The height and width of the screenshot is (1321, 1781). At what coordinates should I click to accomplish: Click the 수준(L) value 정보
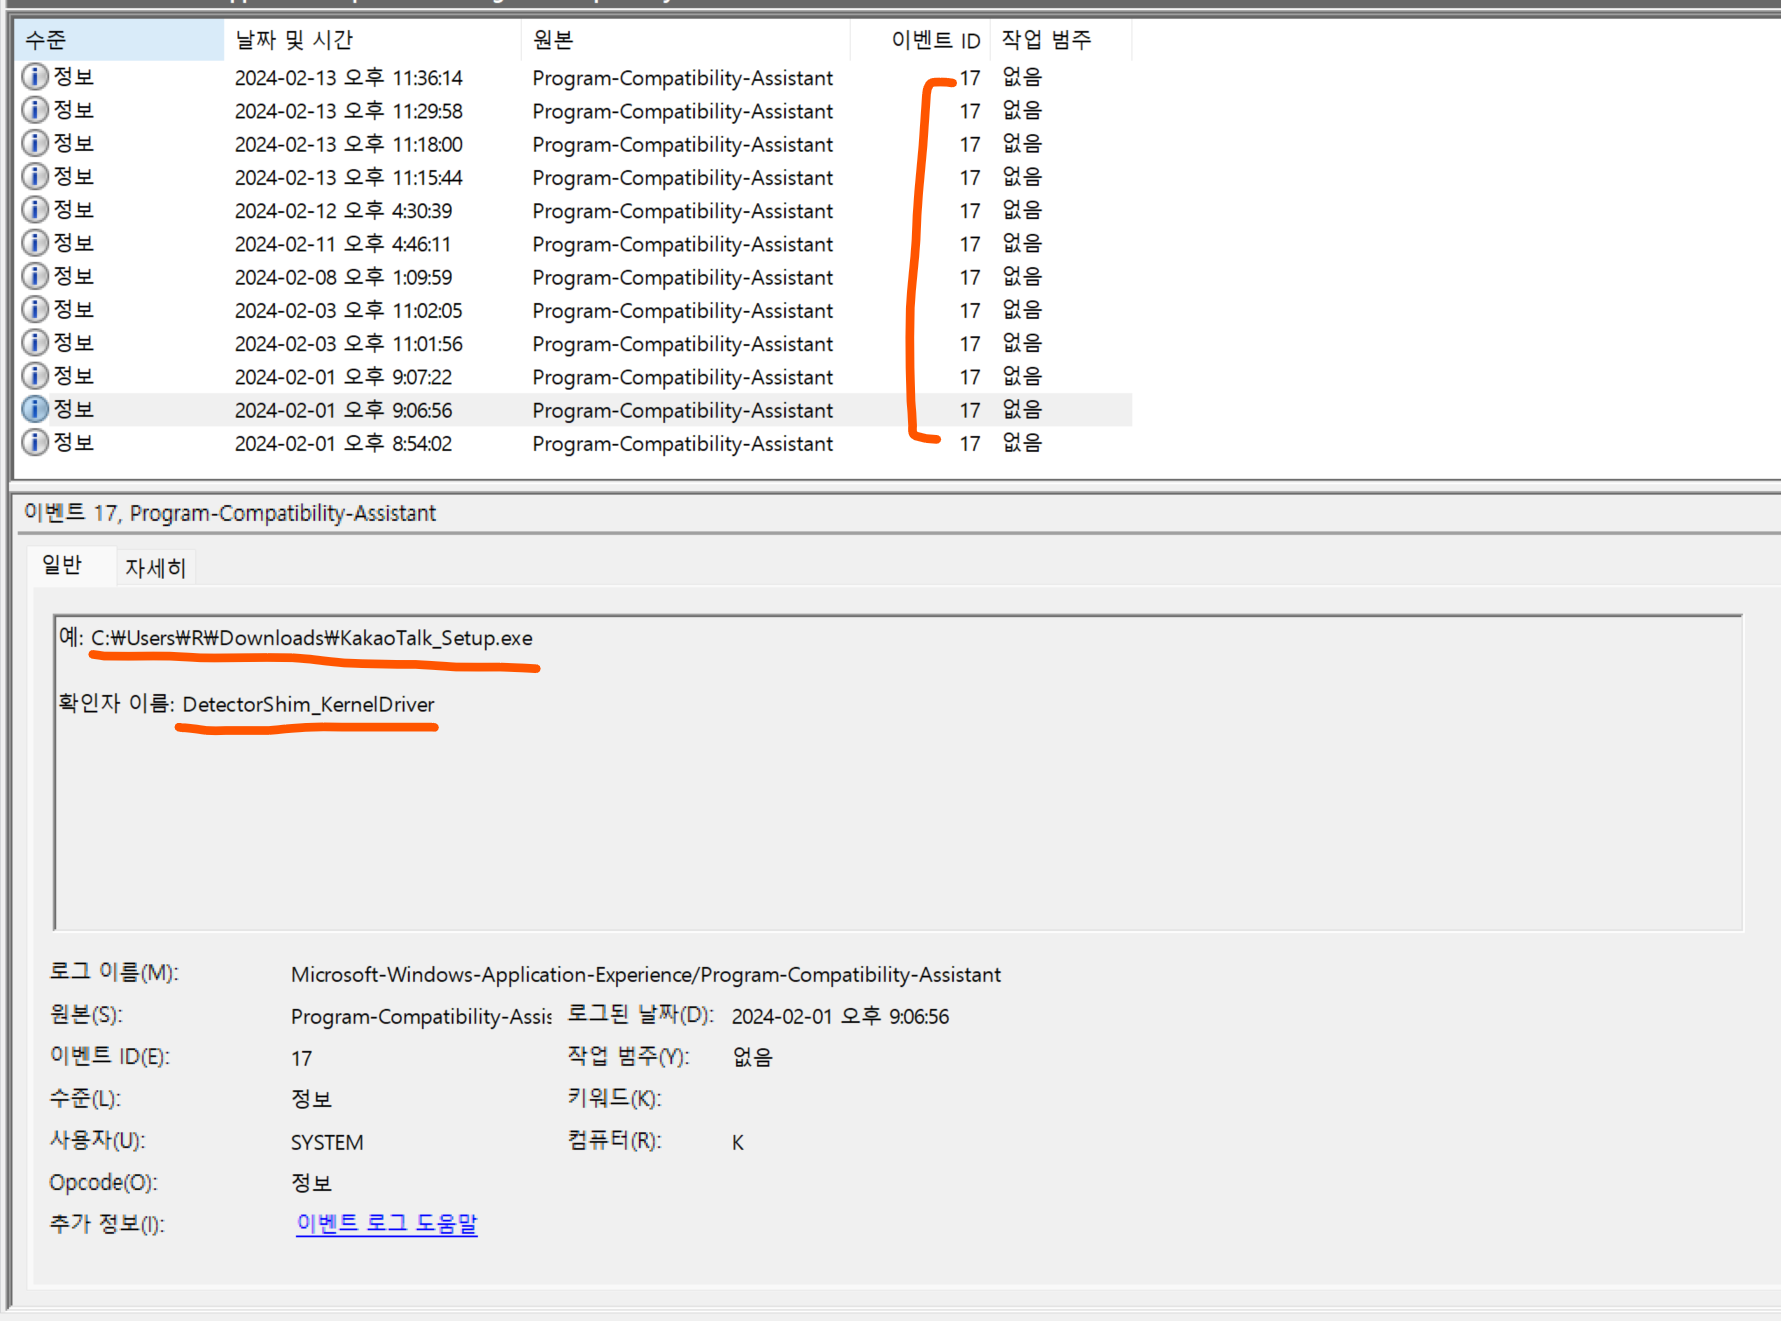pos(311,1100)
